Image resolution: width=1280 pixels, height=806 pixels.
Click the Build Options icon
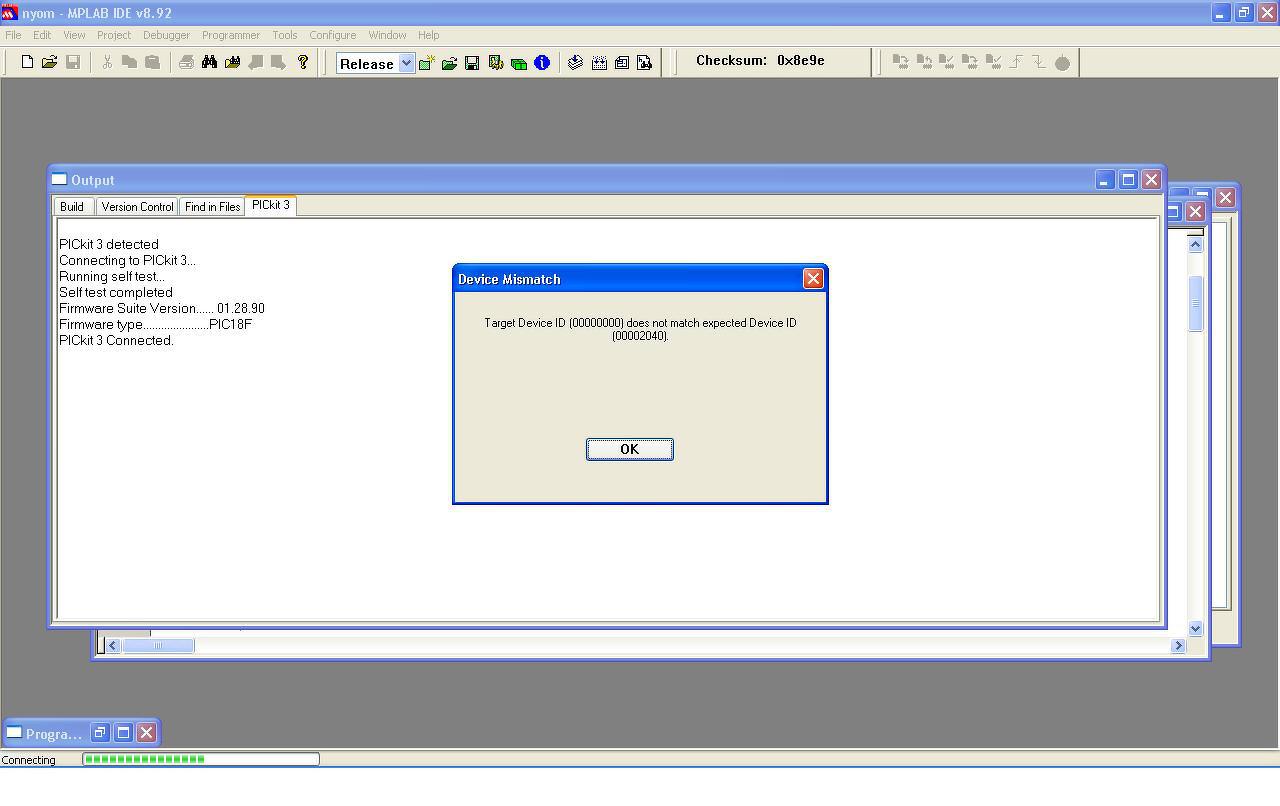[495, 63]
